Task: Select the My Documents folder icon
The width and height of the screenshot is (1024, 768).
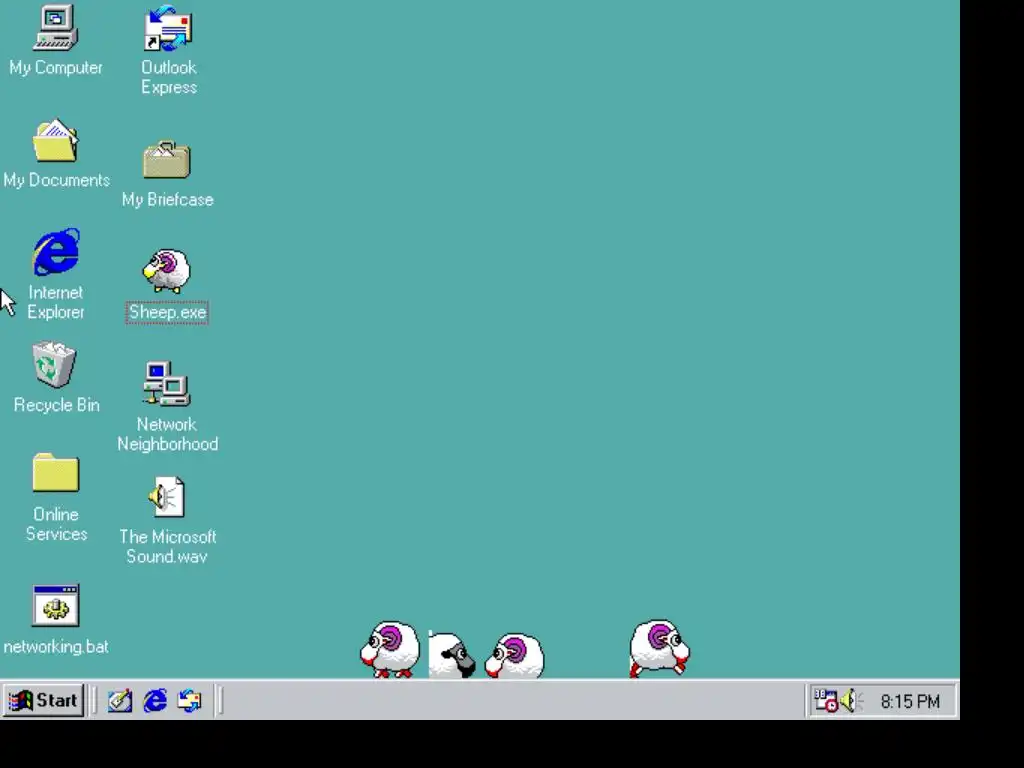Action: click(x=56, y=140)
